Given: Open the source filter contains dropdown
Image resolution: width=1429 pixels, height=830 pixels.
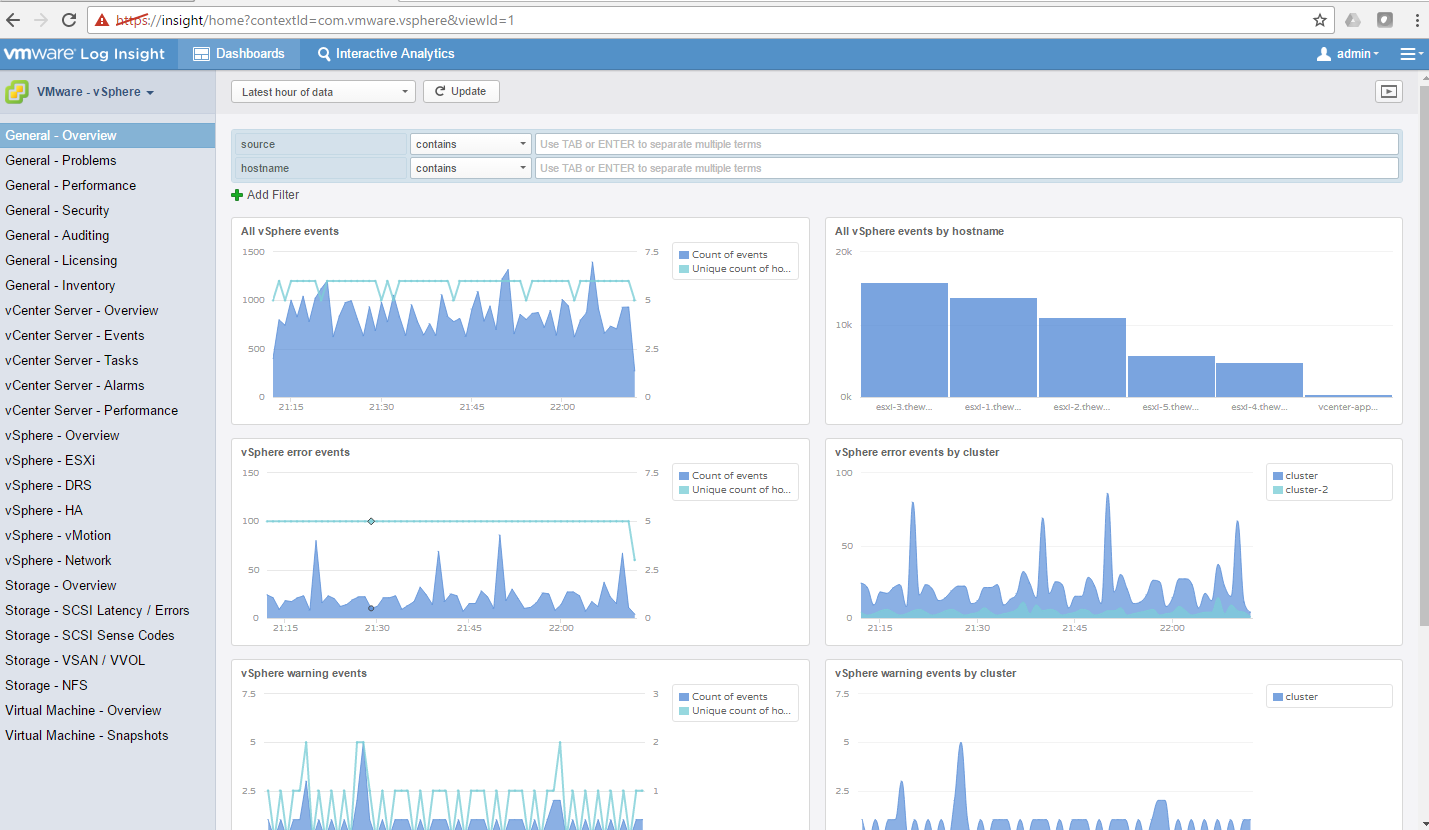Looking at the screenshot, I should pyautogui.click(x=470, y=144).
